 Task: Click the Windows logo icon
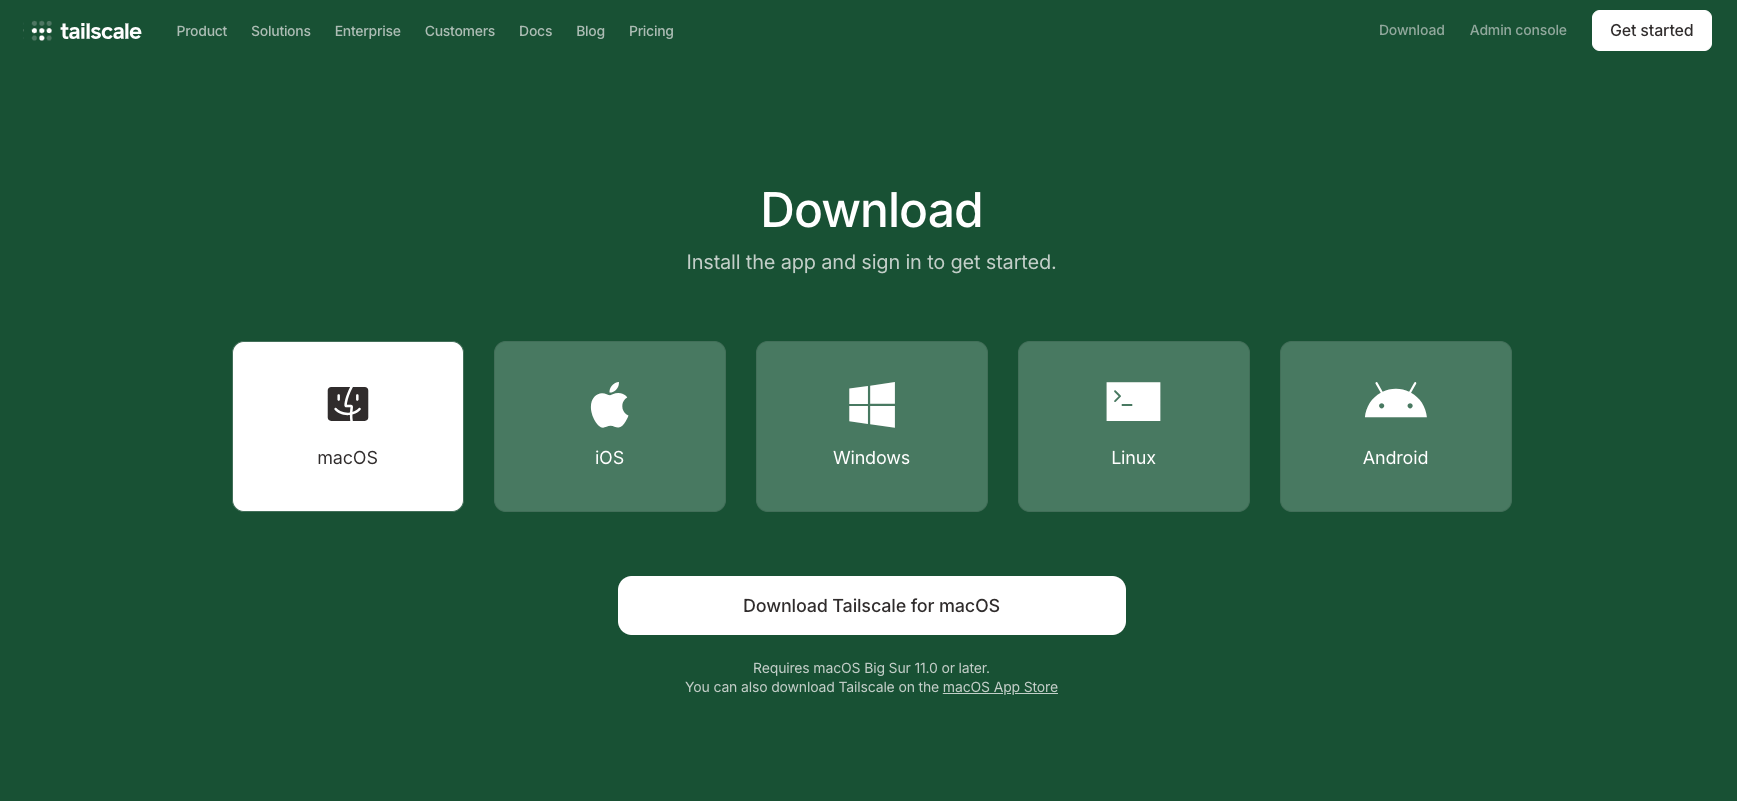click(x=872, y=404)
